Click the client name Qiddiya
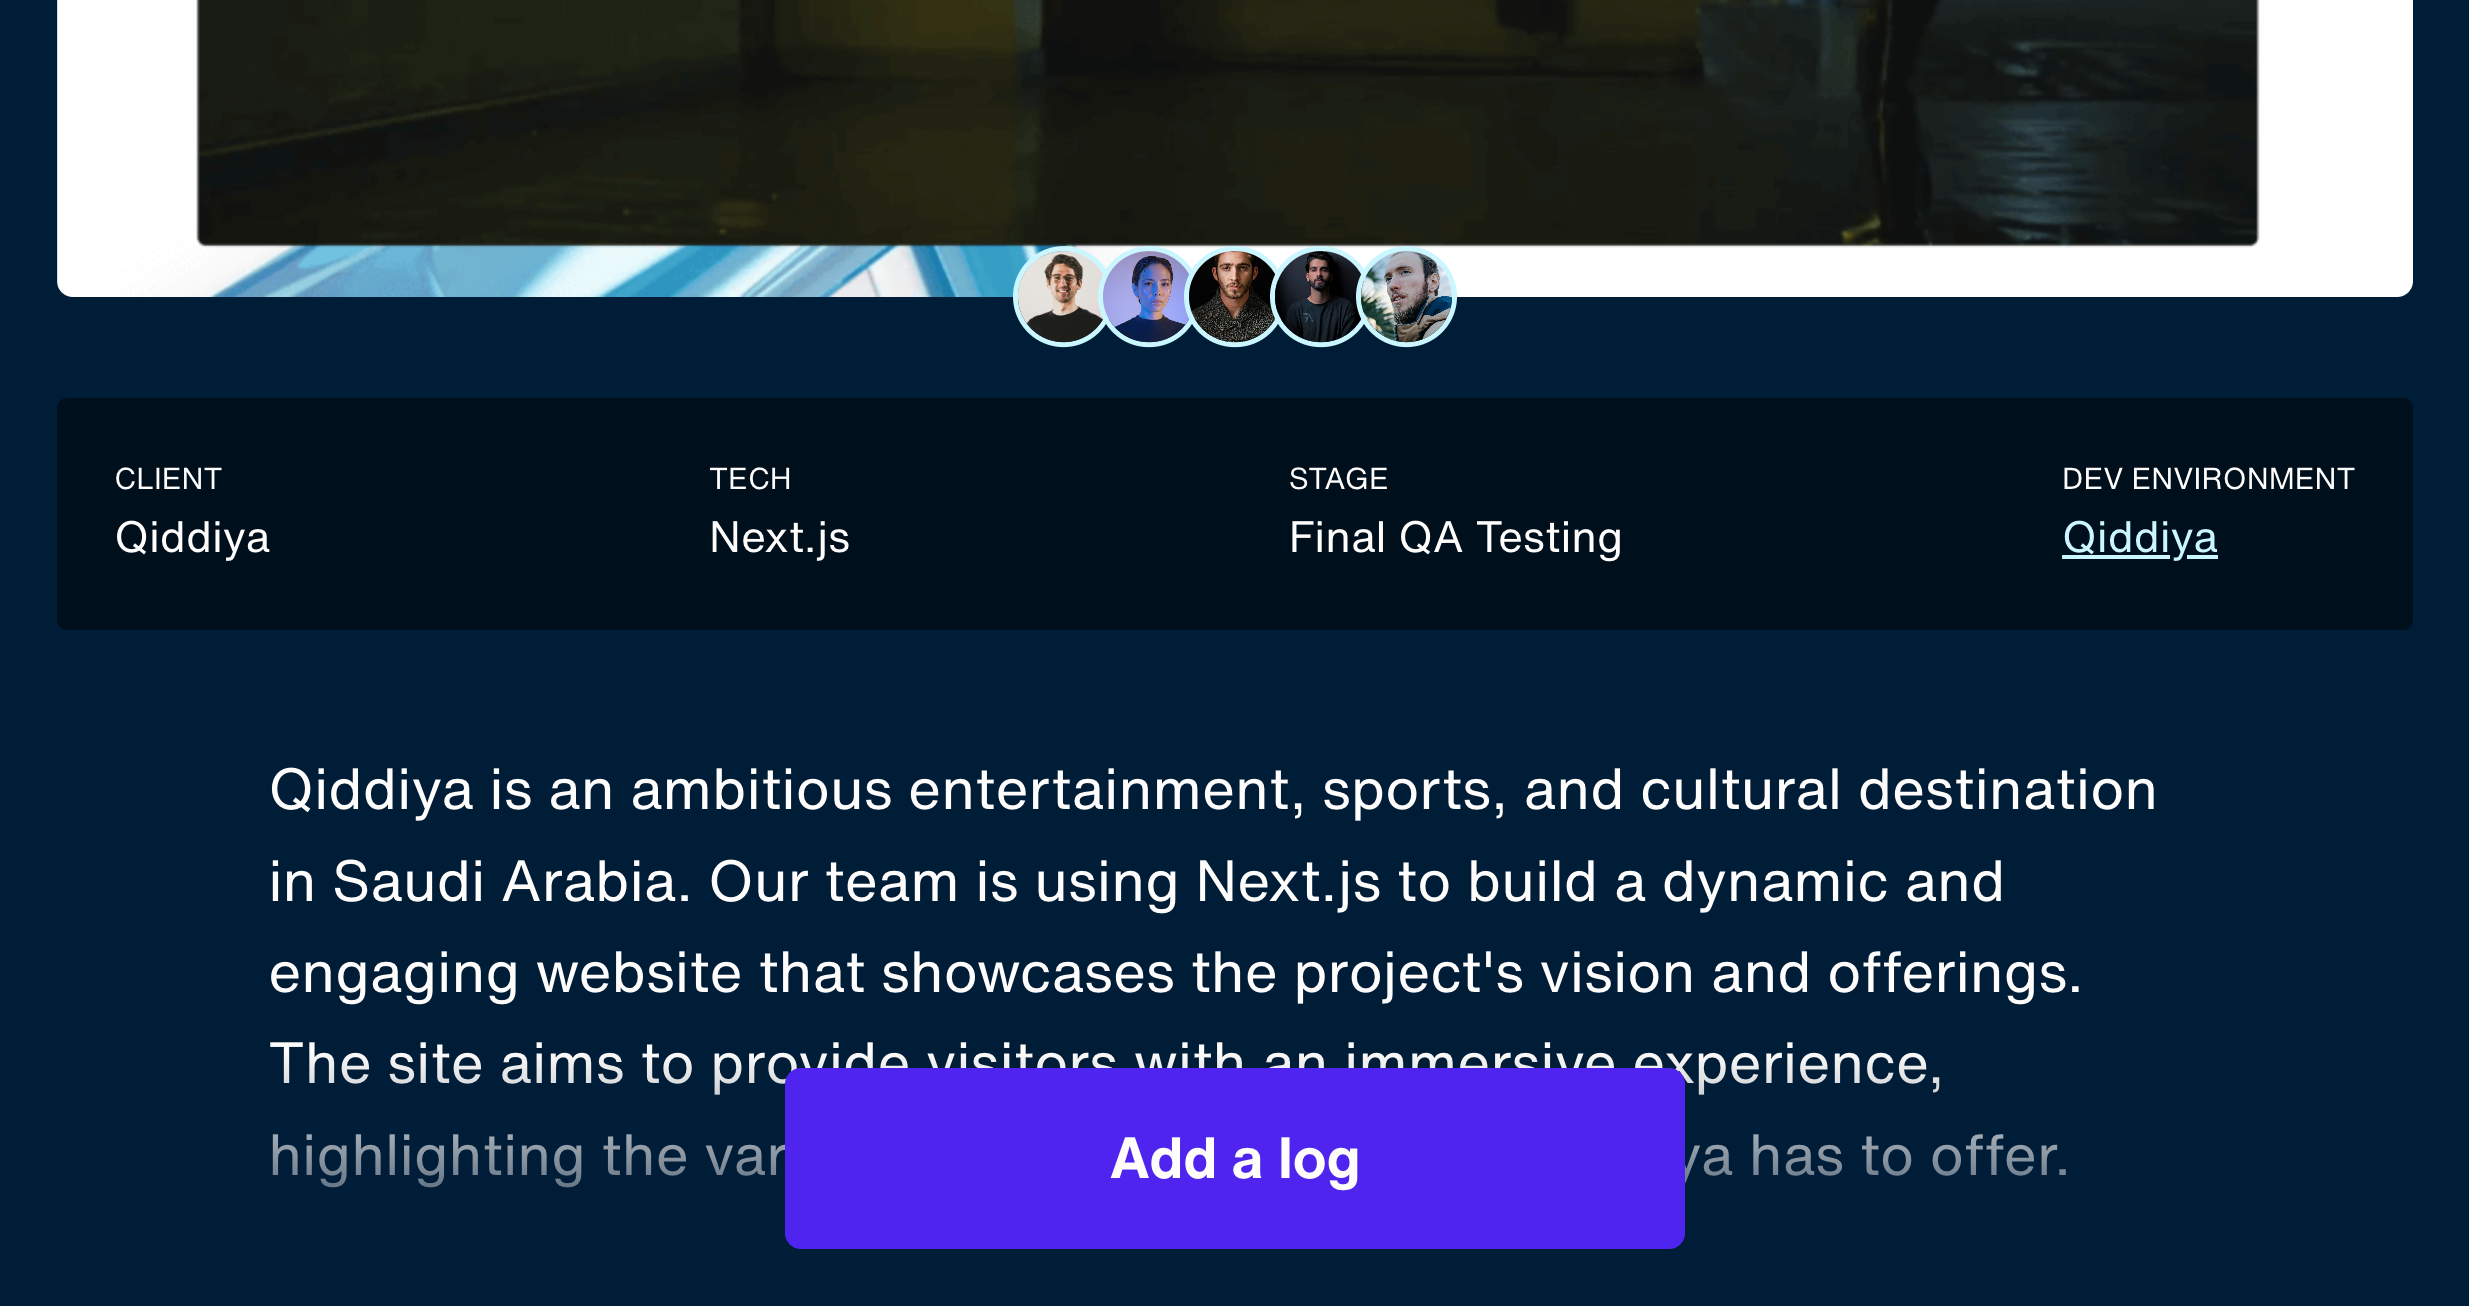This screenshot has width=2469, height=1306. pos(193,537)
